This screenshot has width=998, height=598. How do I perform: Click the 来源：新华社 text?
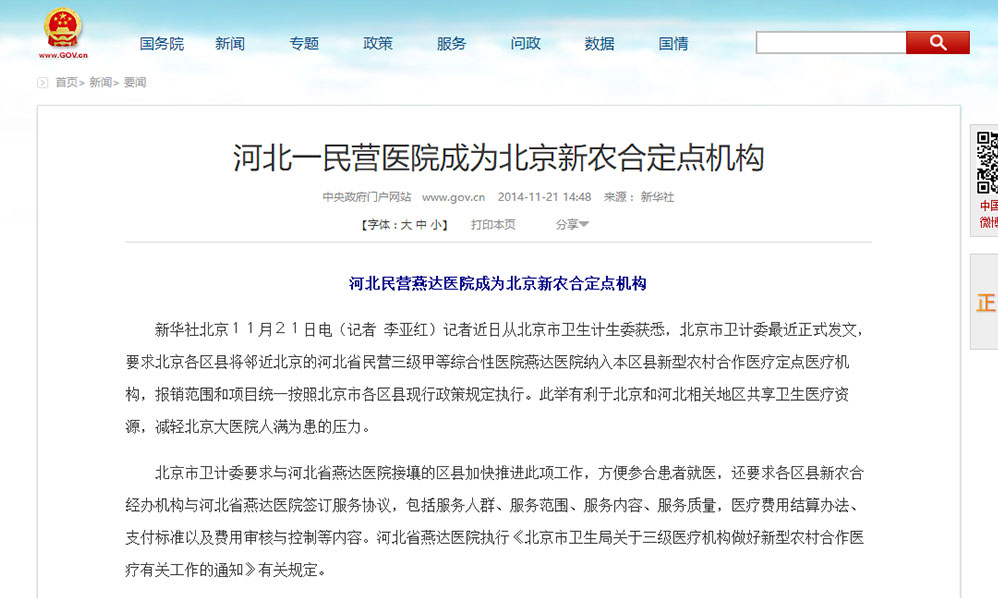[638, 197]
